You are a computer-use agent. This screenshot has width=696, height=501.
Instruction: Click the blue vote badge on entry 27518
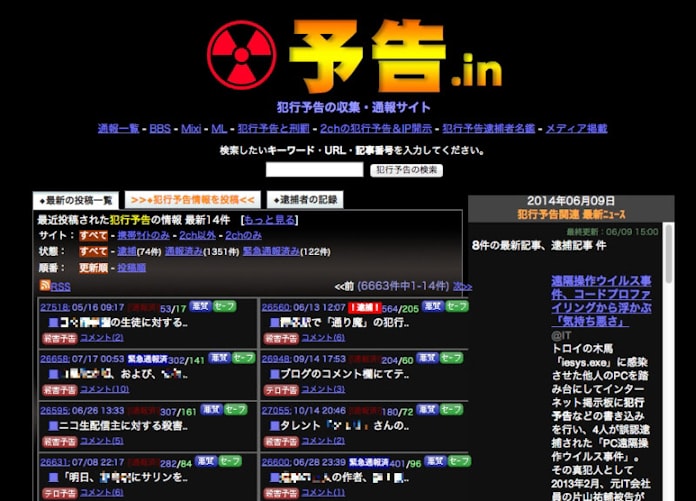click(x=200, y=306)
